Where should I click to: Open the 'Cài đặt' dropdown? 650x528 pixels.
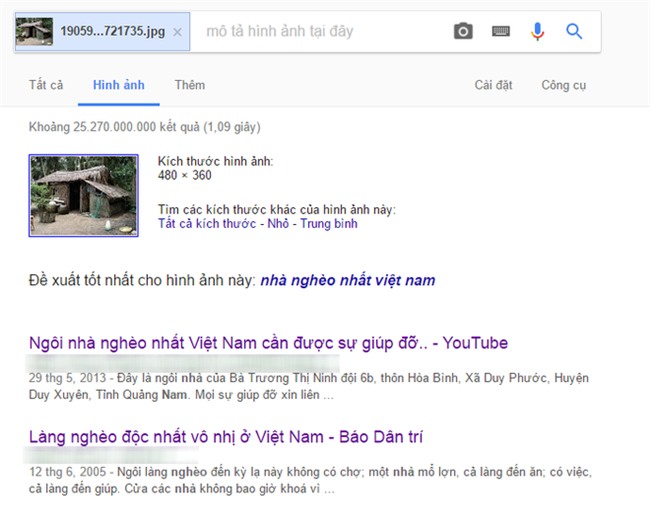point(493,85)
